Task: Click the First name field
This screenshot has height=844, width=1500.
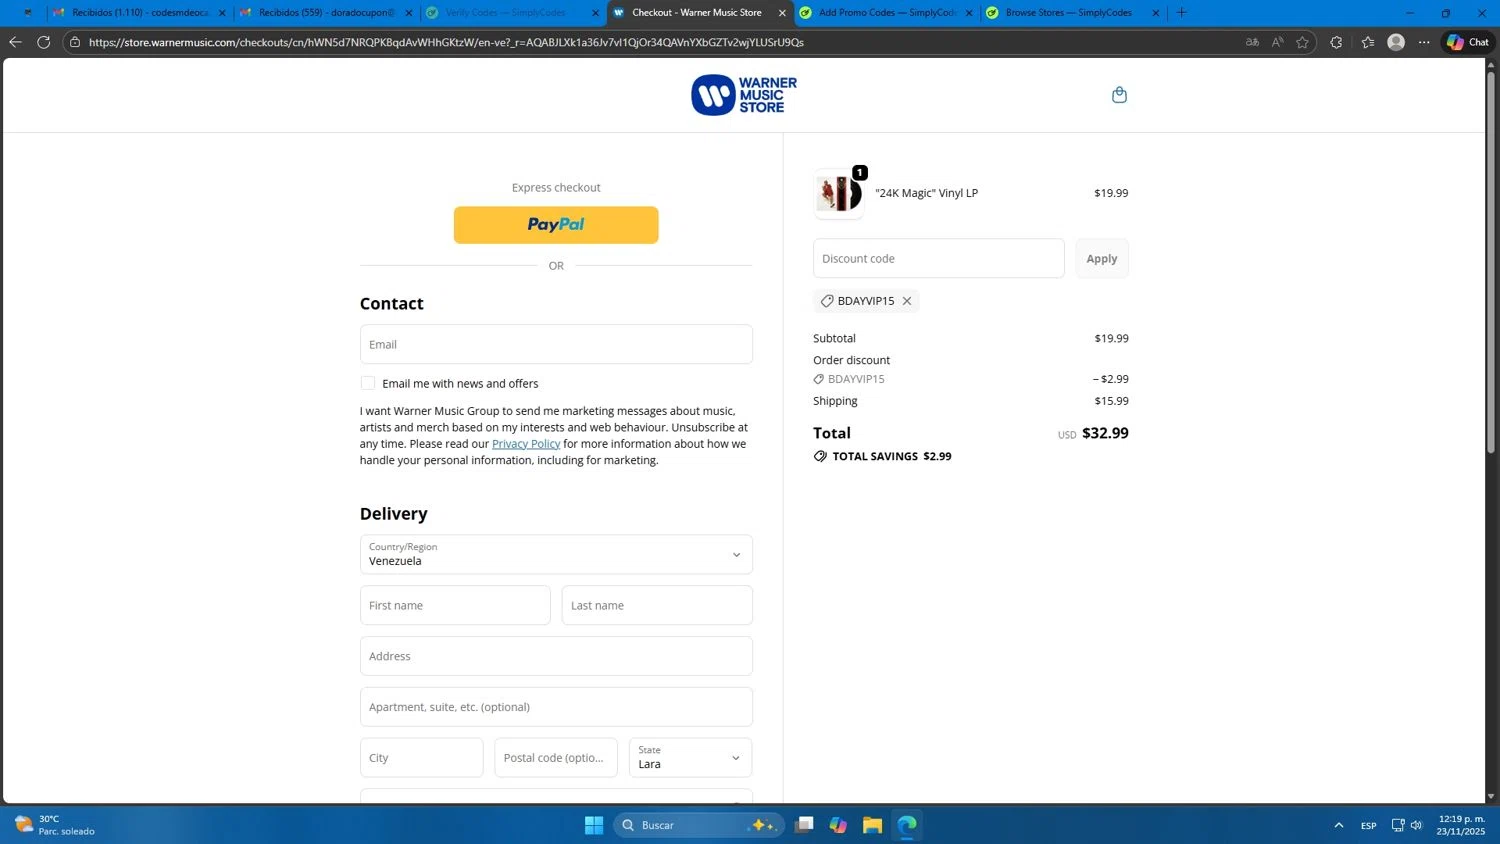Action: click(x=455, y=605)
